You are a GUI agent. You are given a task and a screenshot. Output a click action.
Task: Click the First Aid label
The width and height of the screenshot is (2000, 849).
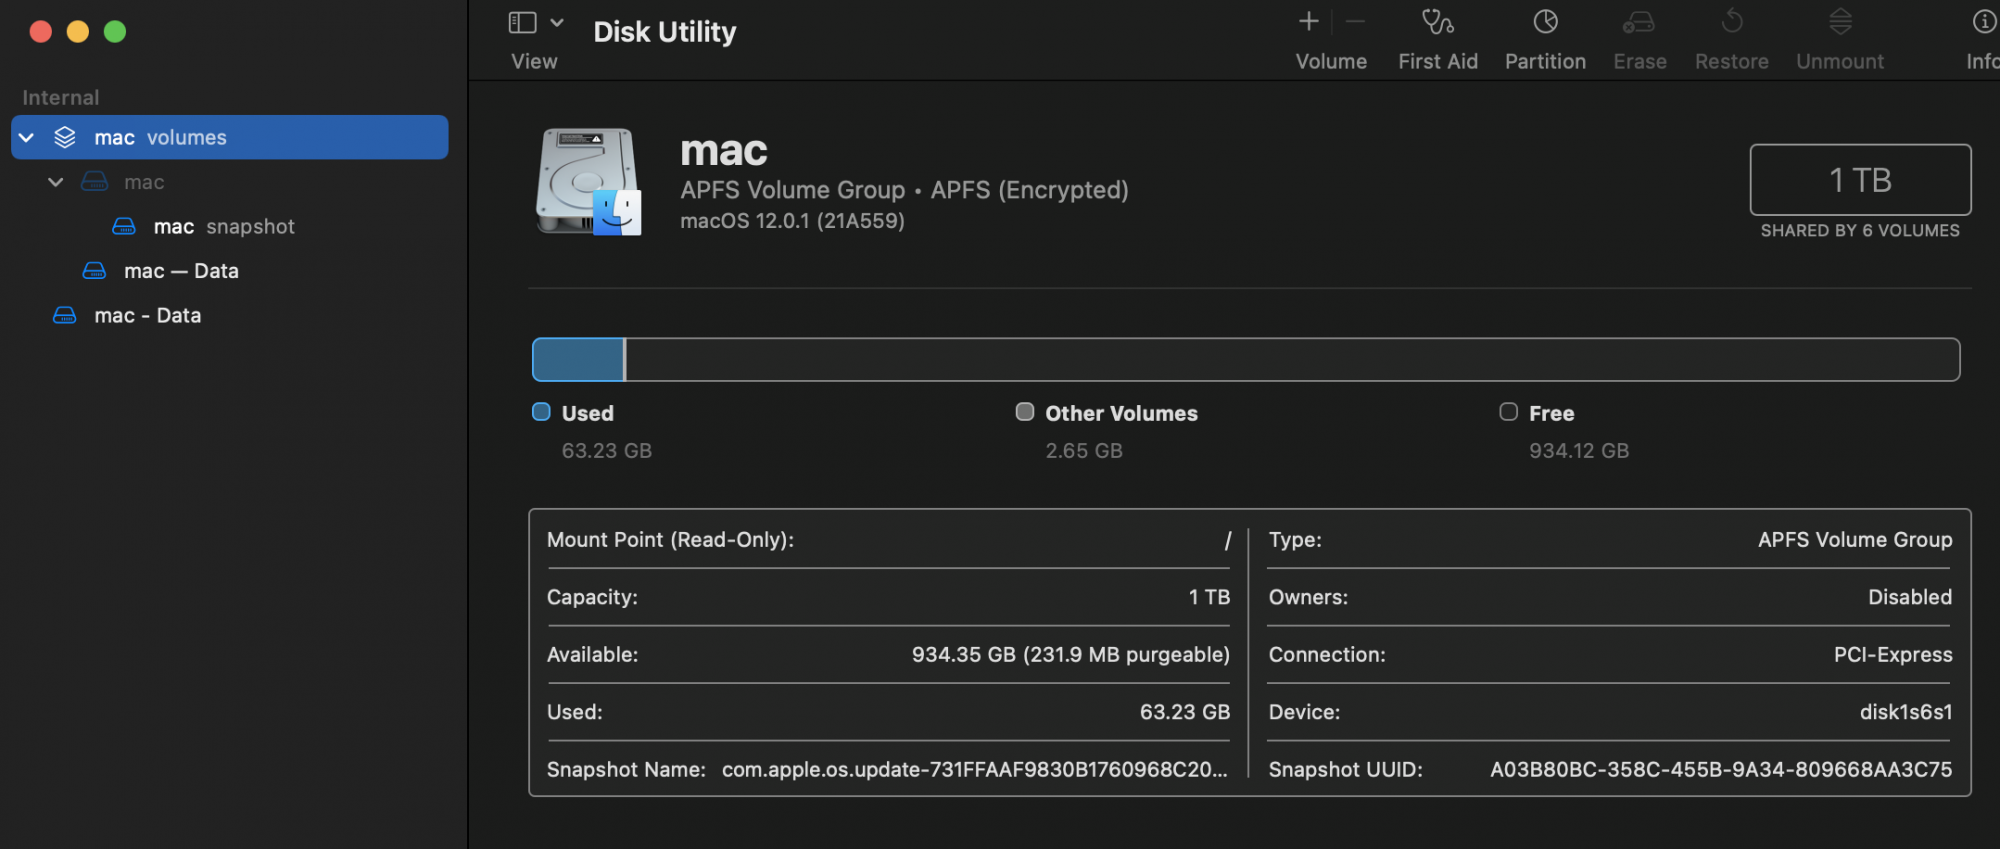point(1438,62)
